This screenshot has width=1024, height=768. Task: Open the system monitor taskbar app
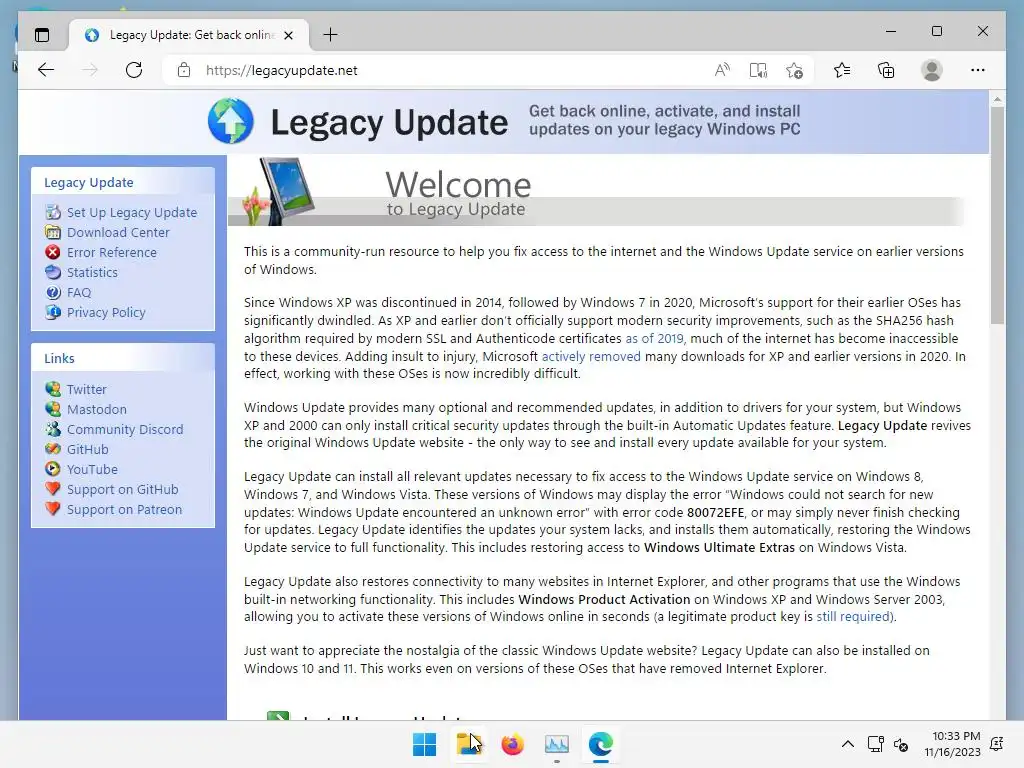pos(556,744)
